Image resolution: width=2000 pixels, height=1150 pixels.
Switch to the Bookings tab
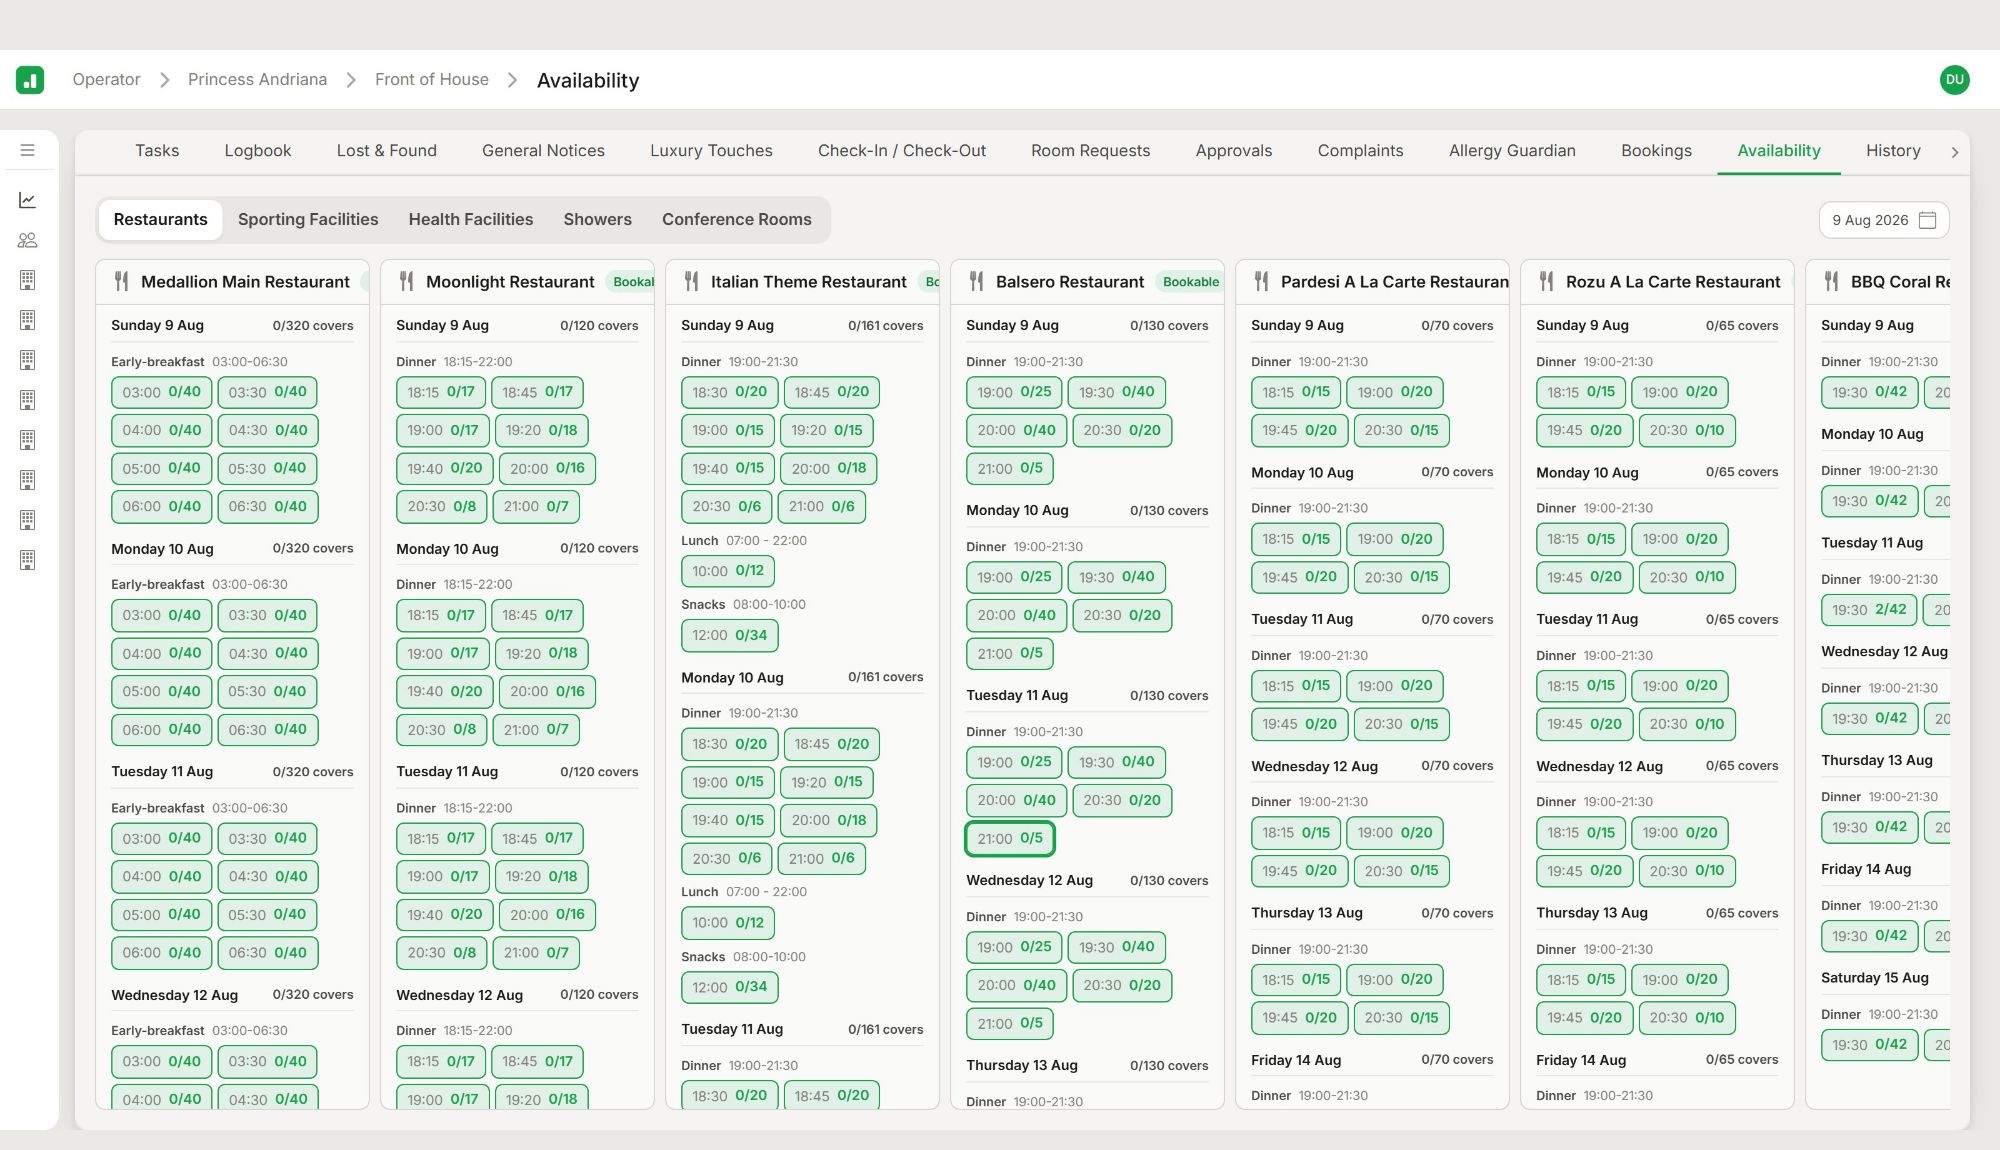click(1656, 151)
